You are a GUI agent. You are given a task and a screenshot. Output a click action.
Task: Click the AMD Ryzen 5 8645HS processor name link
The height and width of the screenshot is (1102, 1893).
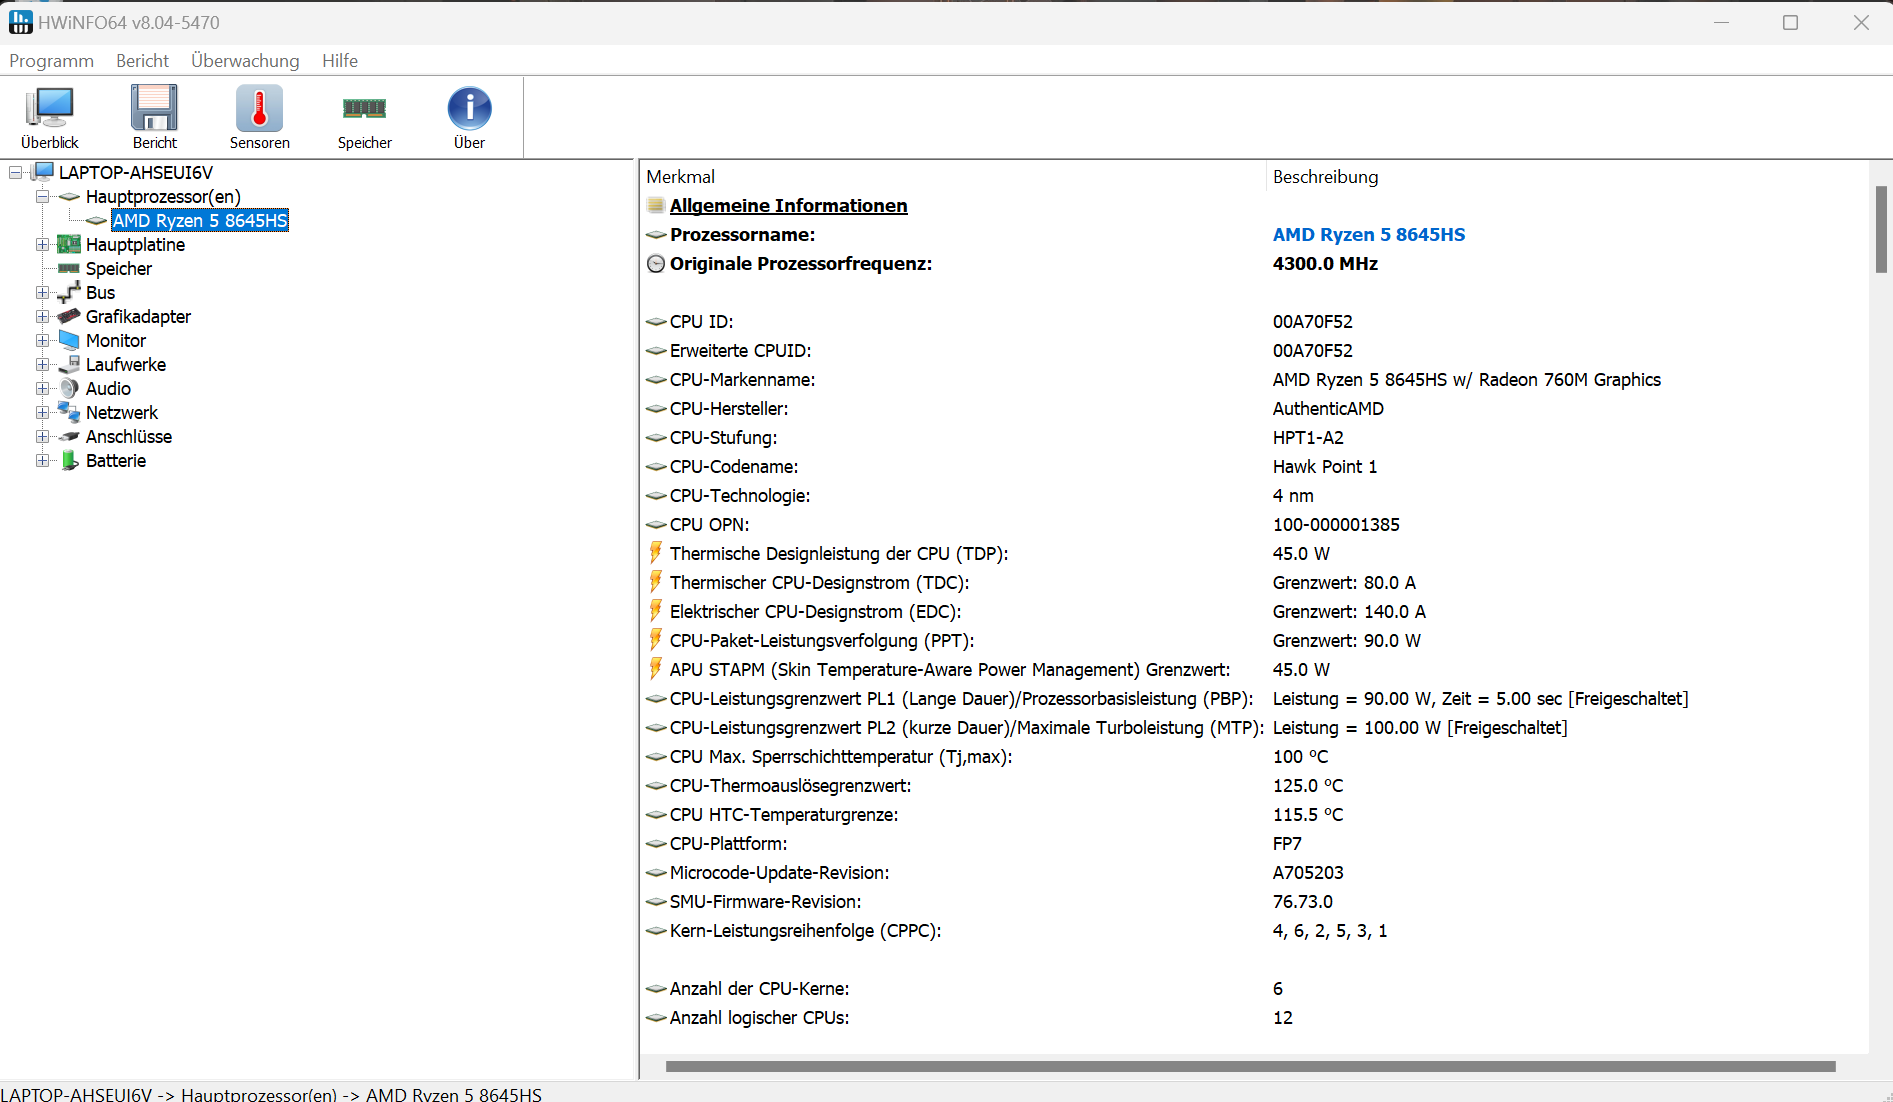1368,235
